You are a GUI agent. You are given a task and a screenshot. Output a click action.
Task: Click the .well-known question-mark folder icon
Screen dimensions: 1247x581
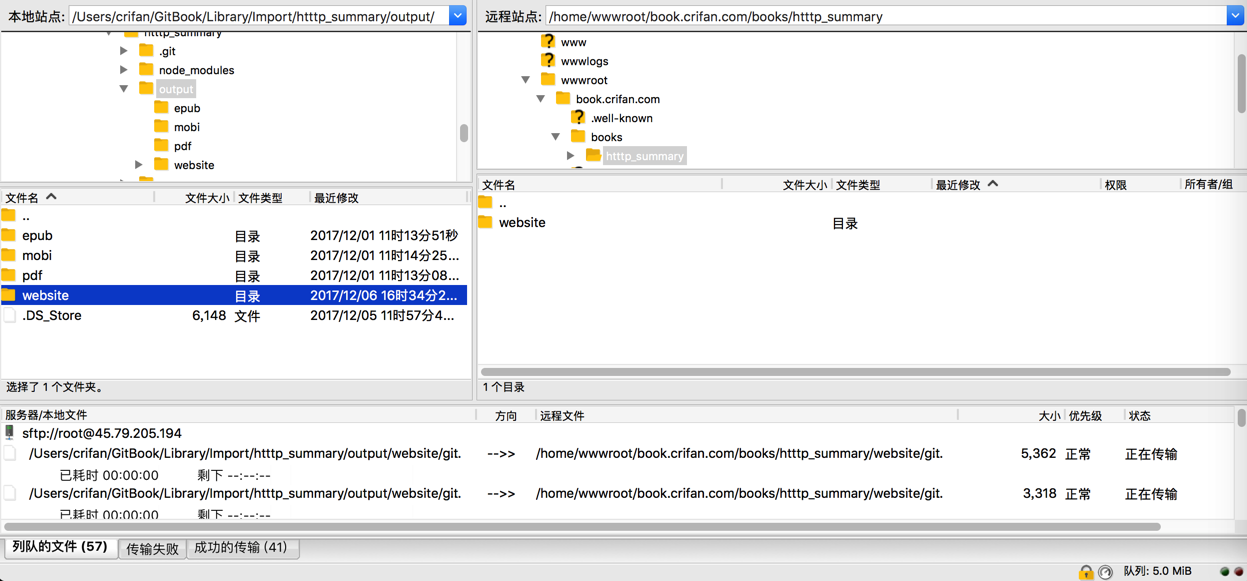tap(578, 117)
